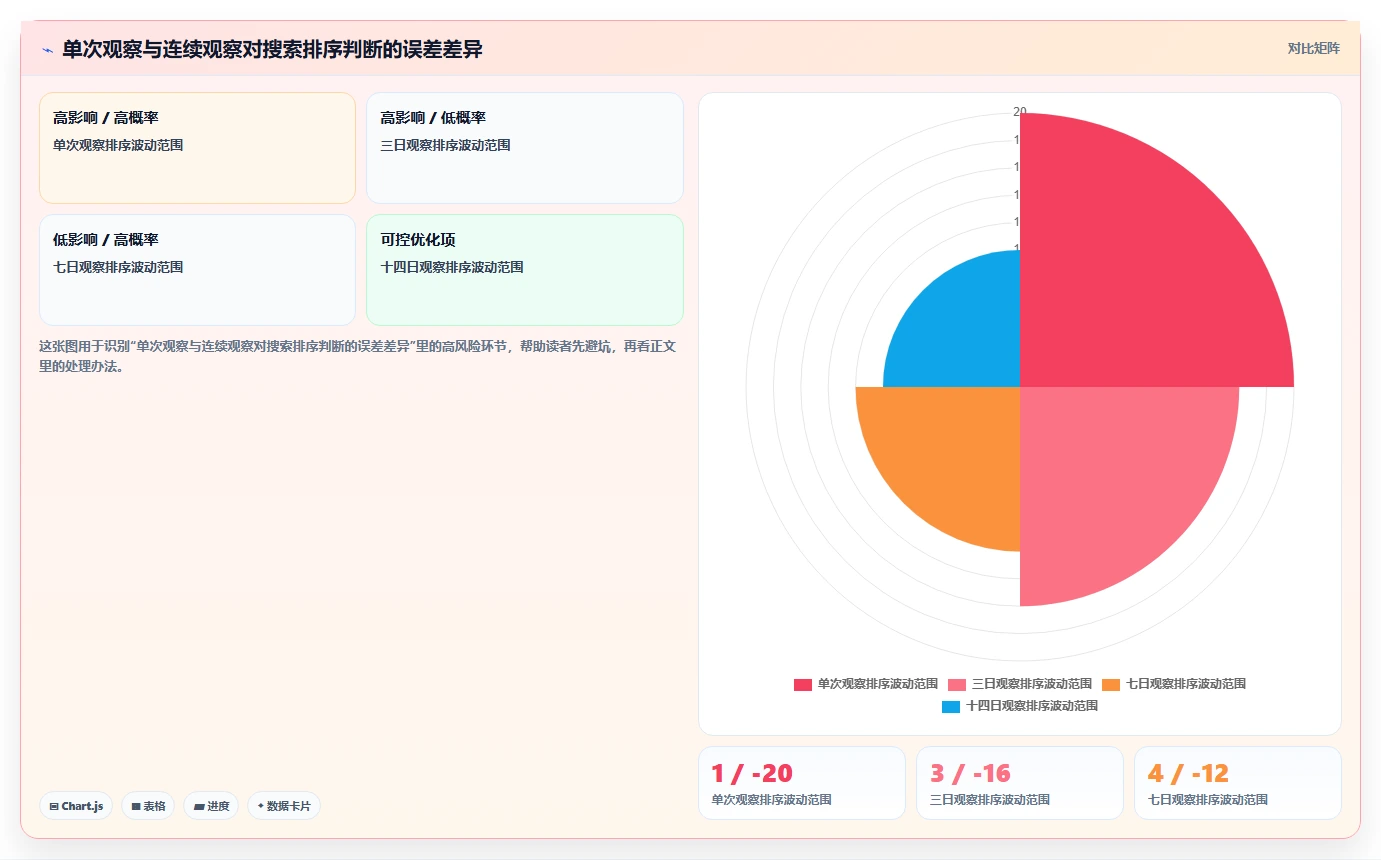Viewport: 1381px width, 860px height.
Task: Click the Chart.js chip at the bottom
Action: (x=76, y=806)
